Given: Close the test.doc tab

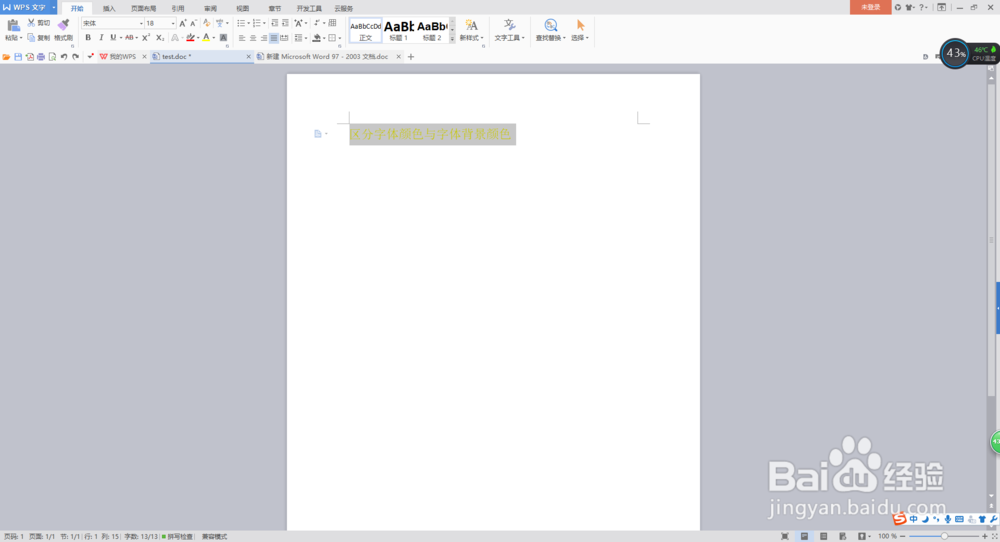Looking at the screenshot, I should 249,57.
